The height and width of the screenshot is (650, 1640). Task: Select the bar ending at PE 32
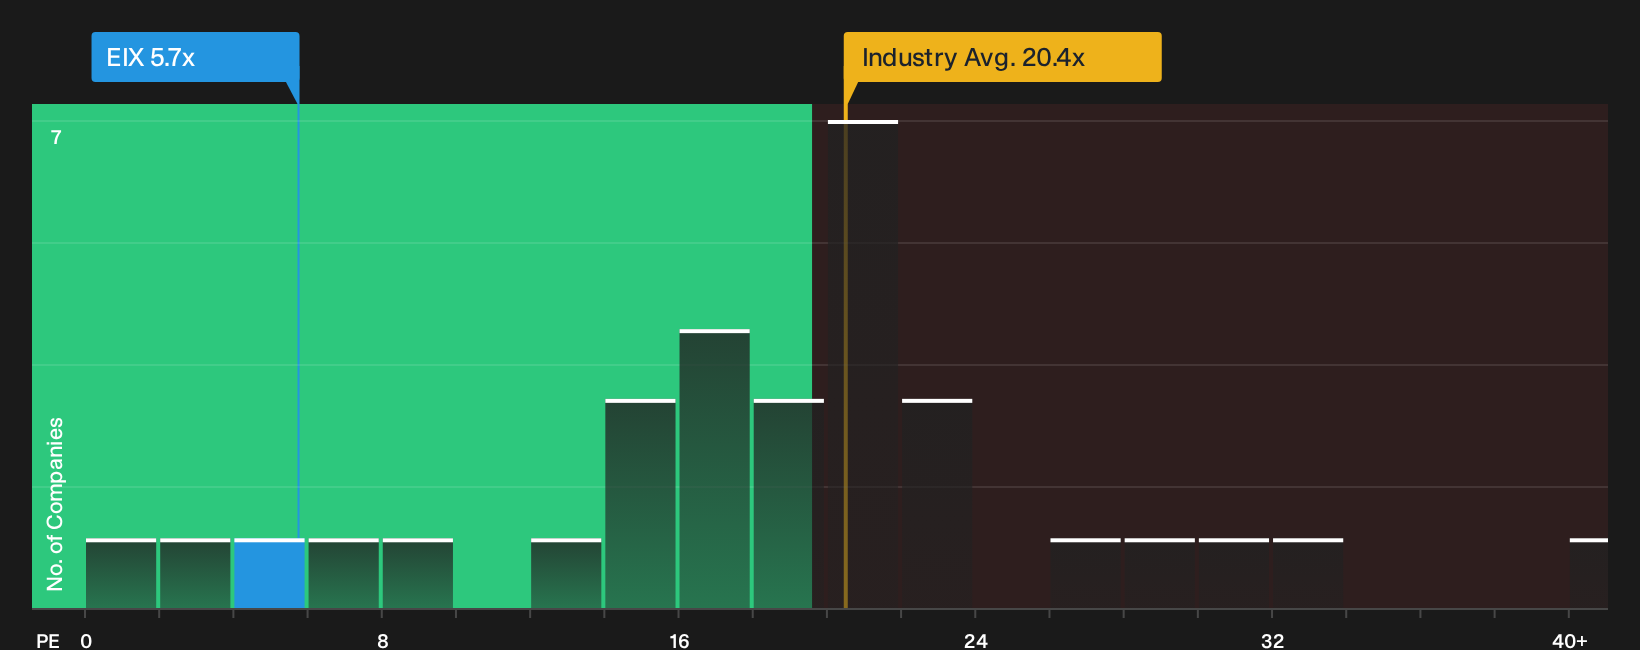coord(1234,574)
